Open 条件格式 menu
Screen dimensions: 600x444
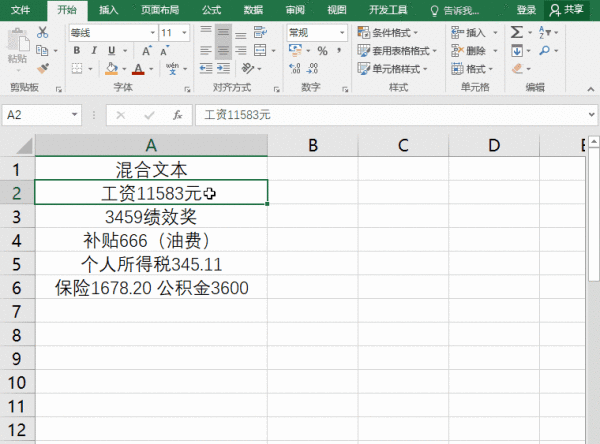pyautogui.click(x=388, y=33)
